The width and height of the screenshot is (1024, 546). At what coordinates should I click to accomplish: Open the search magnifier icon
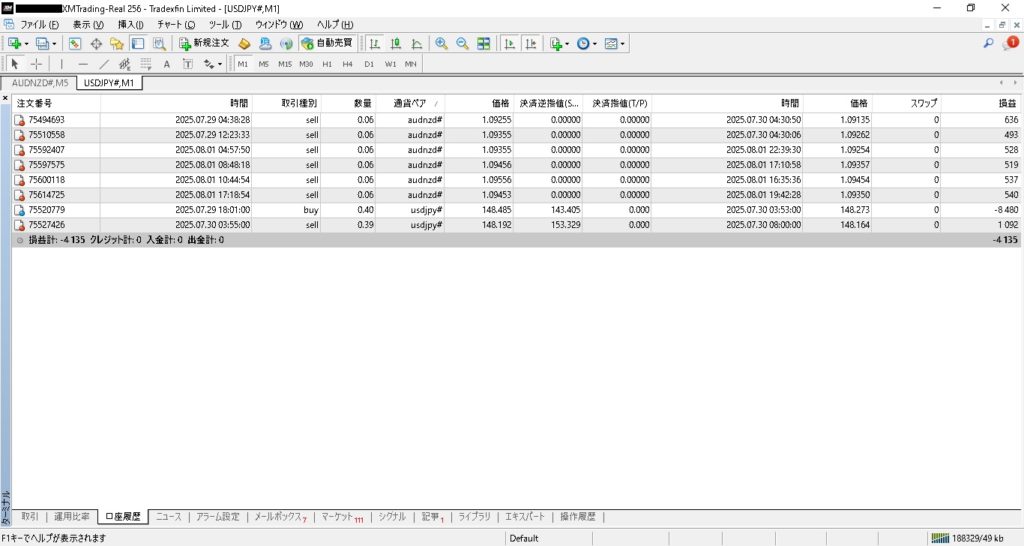[x=989, y=44]
